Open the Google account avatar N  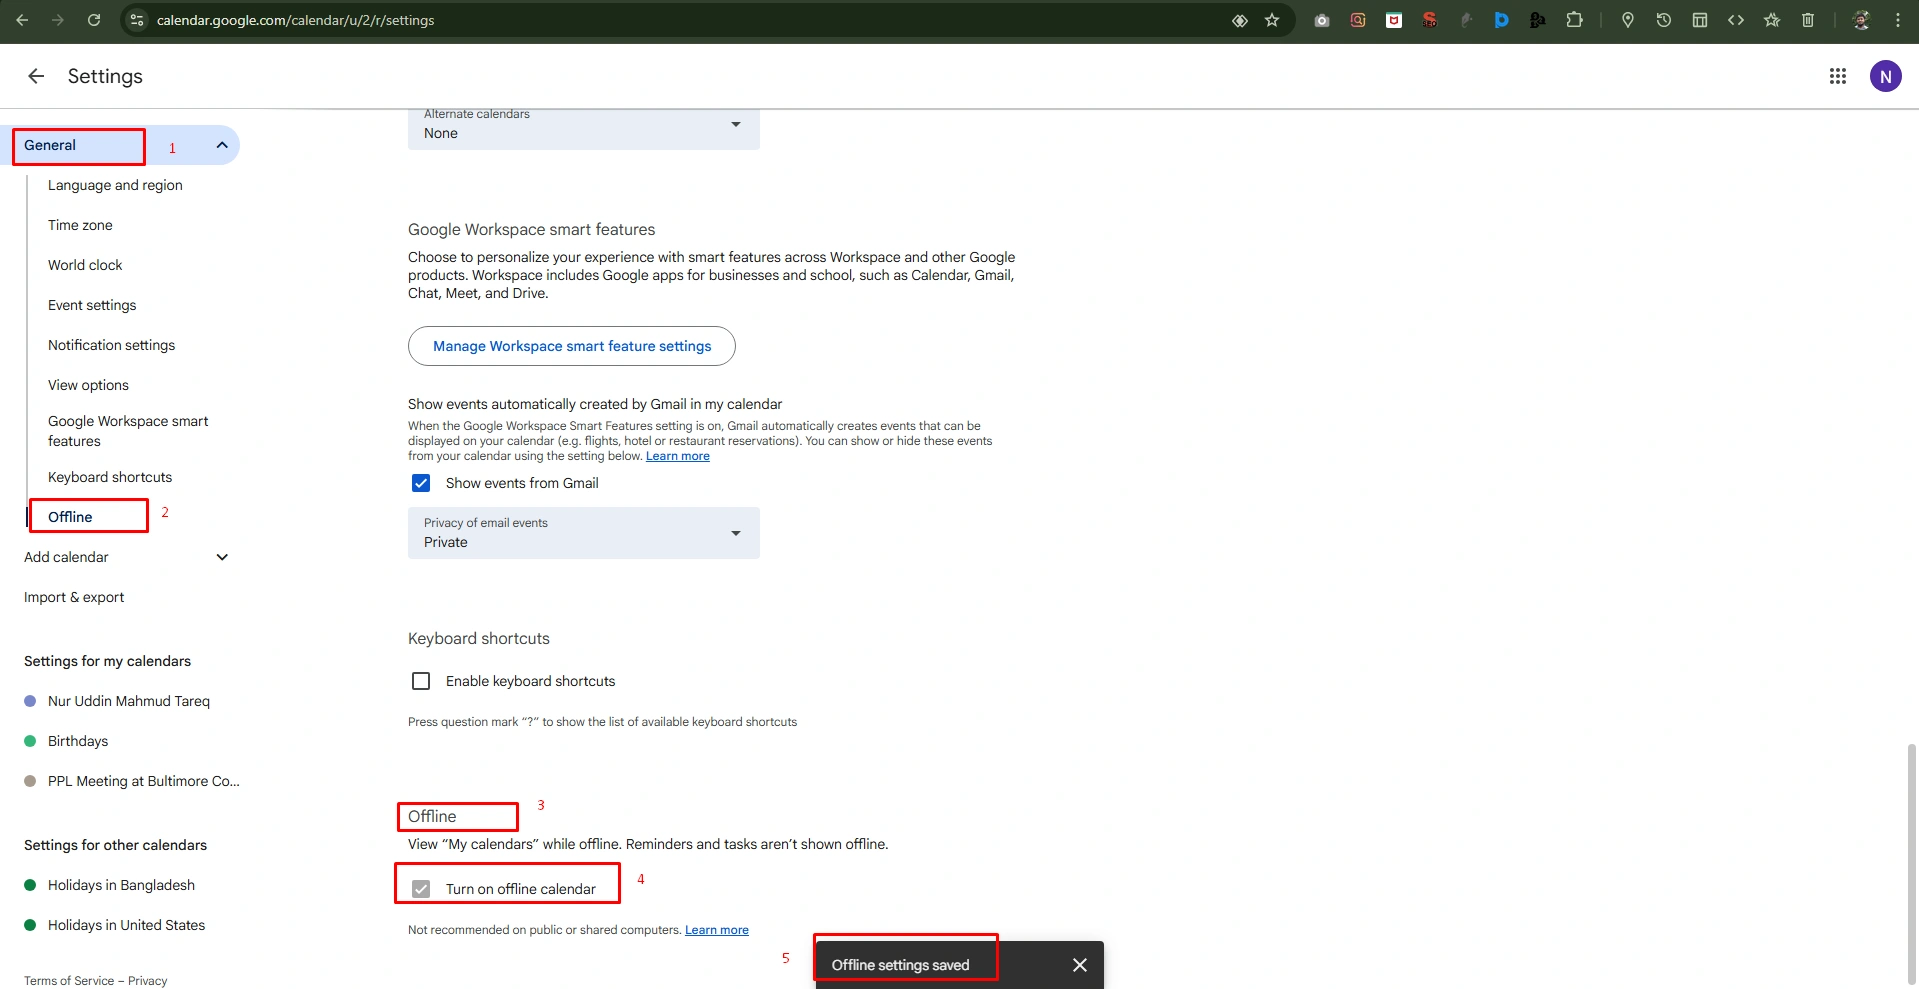(1886, 76)
